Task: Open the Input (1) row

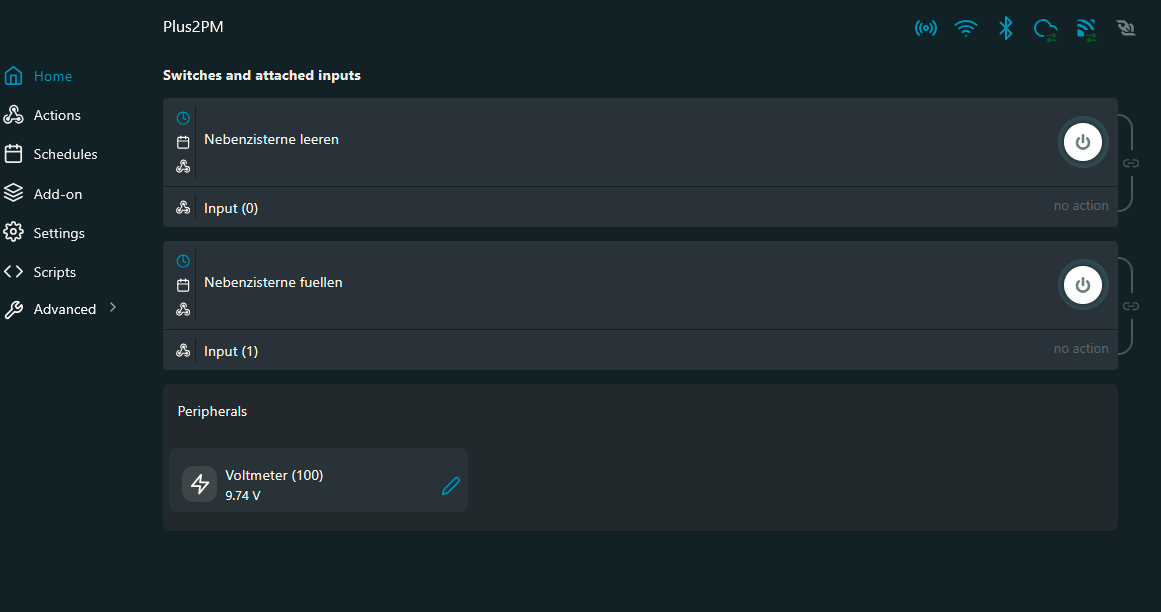Action: (x=640, y=350)
